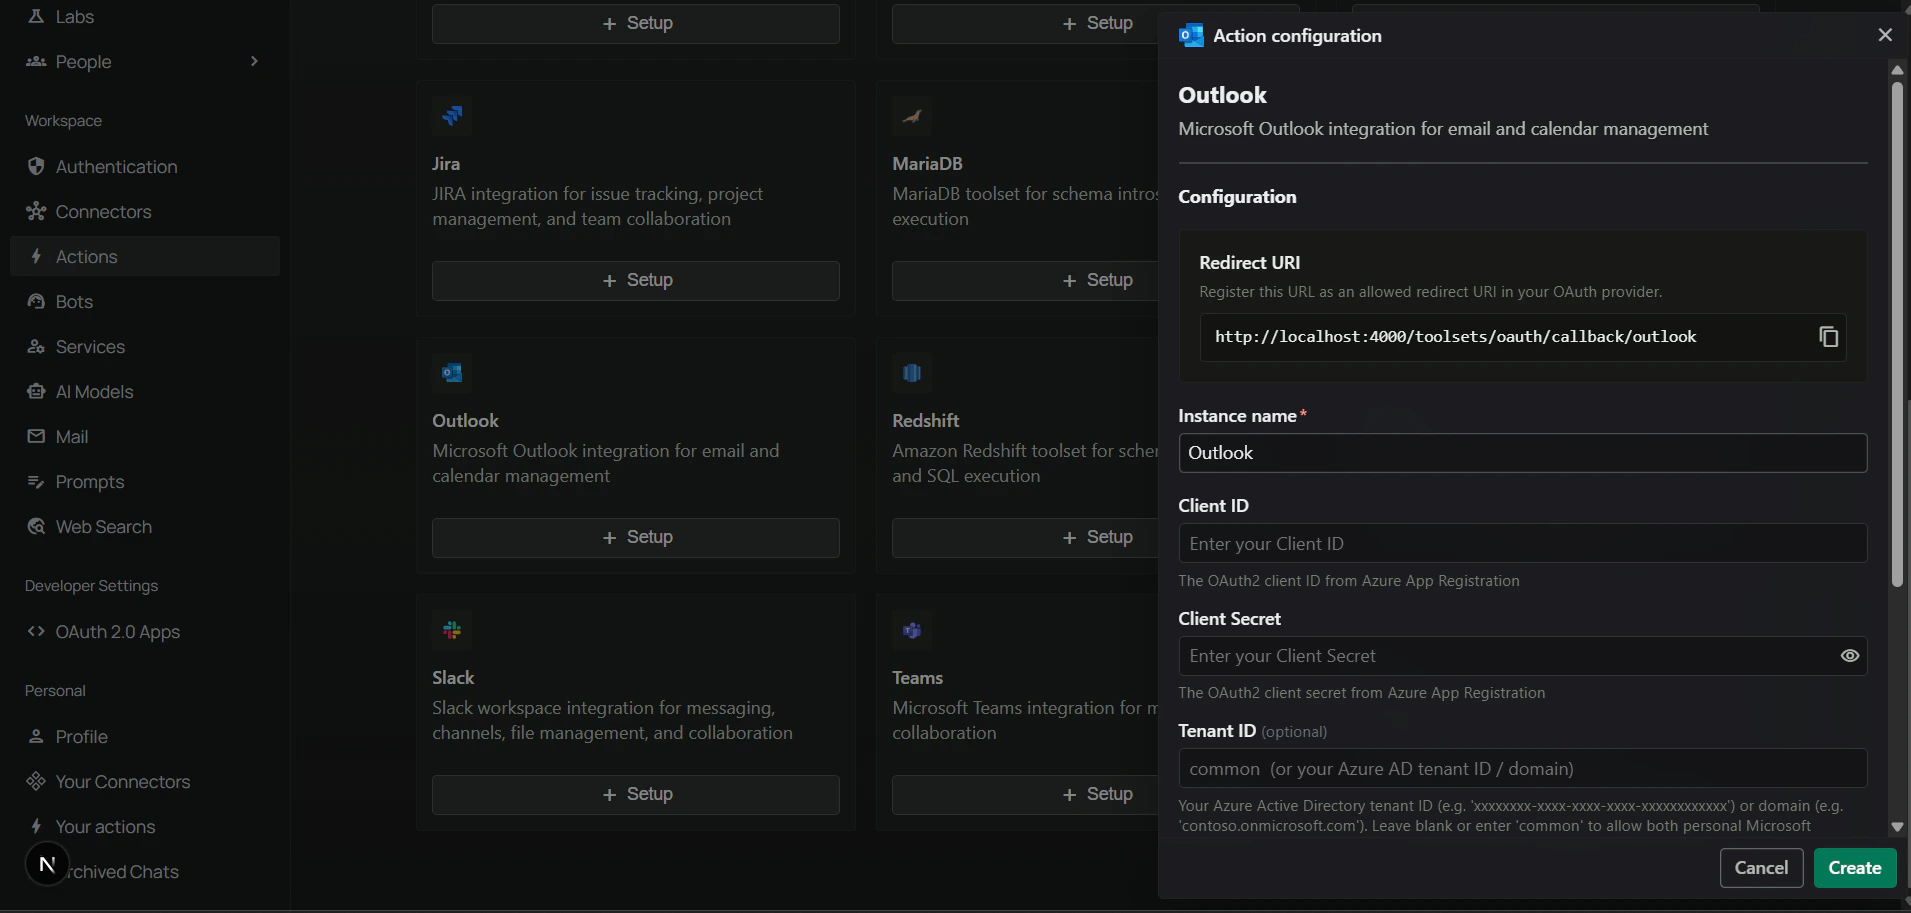The image size is (1911, 913).
Task: Create the Outlook action instance
Action: pyautogui.click(x=1855, y=867)
